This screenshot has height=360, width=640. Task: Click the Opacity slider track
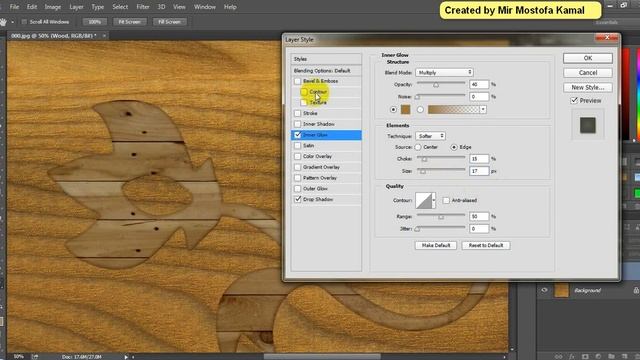(x=441, y=84)
